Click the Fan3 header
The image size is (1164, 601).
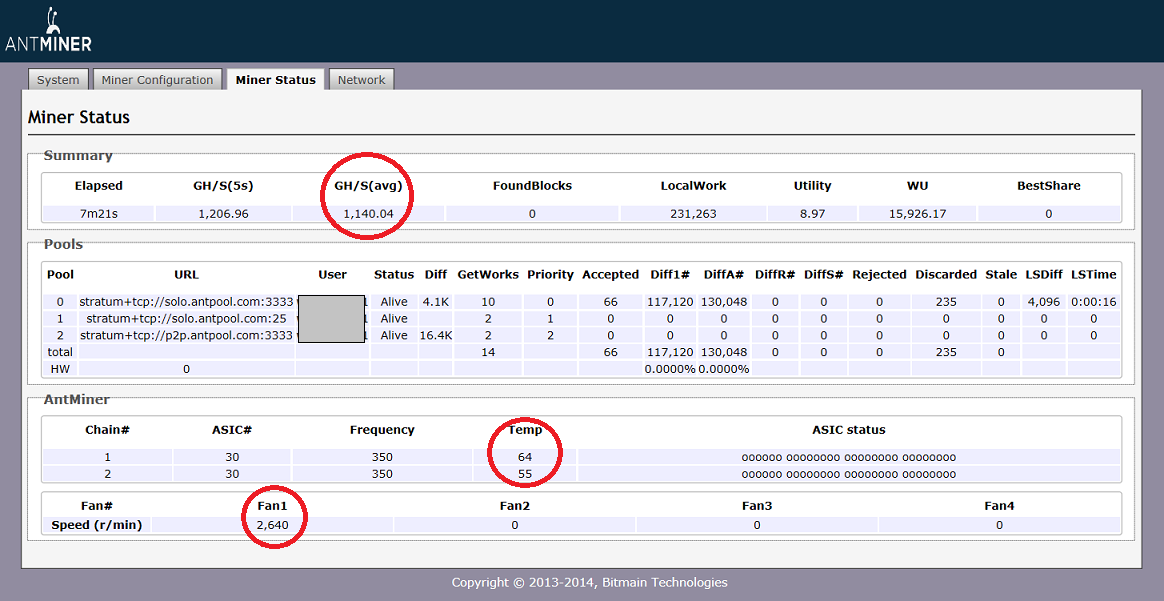pos(757,506)
